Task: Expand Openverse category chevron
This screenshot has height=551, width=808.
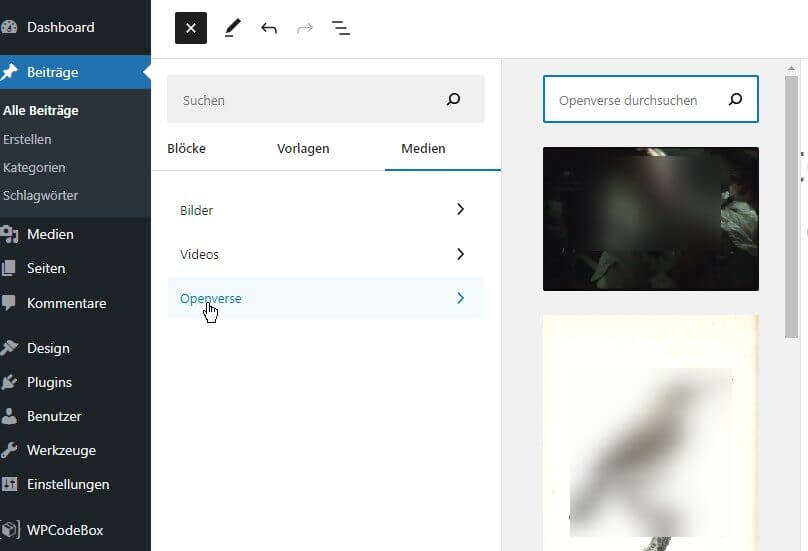Action: pyautogui.click(x=460, y=298)
